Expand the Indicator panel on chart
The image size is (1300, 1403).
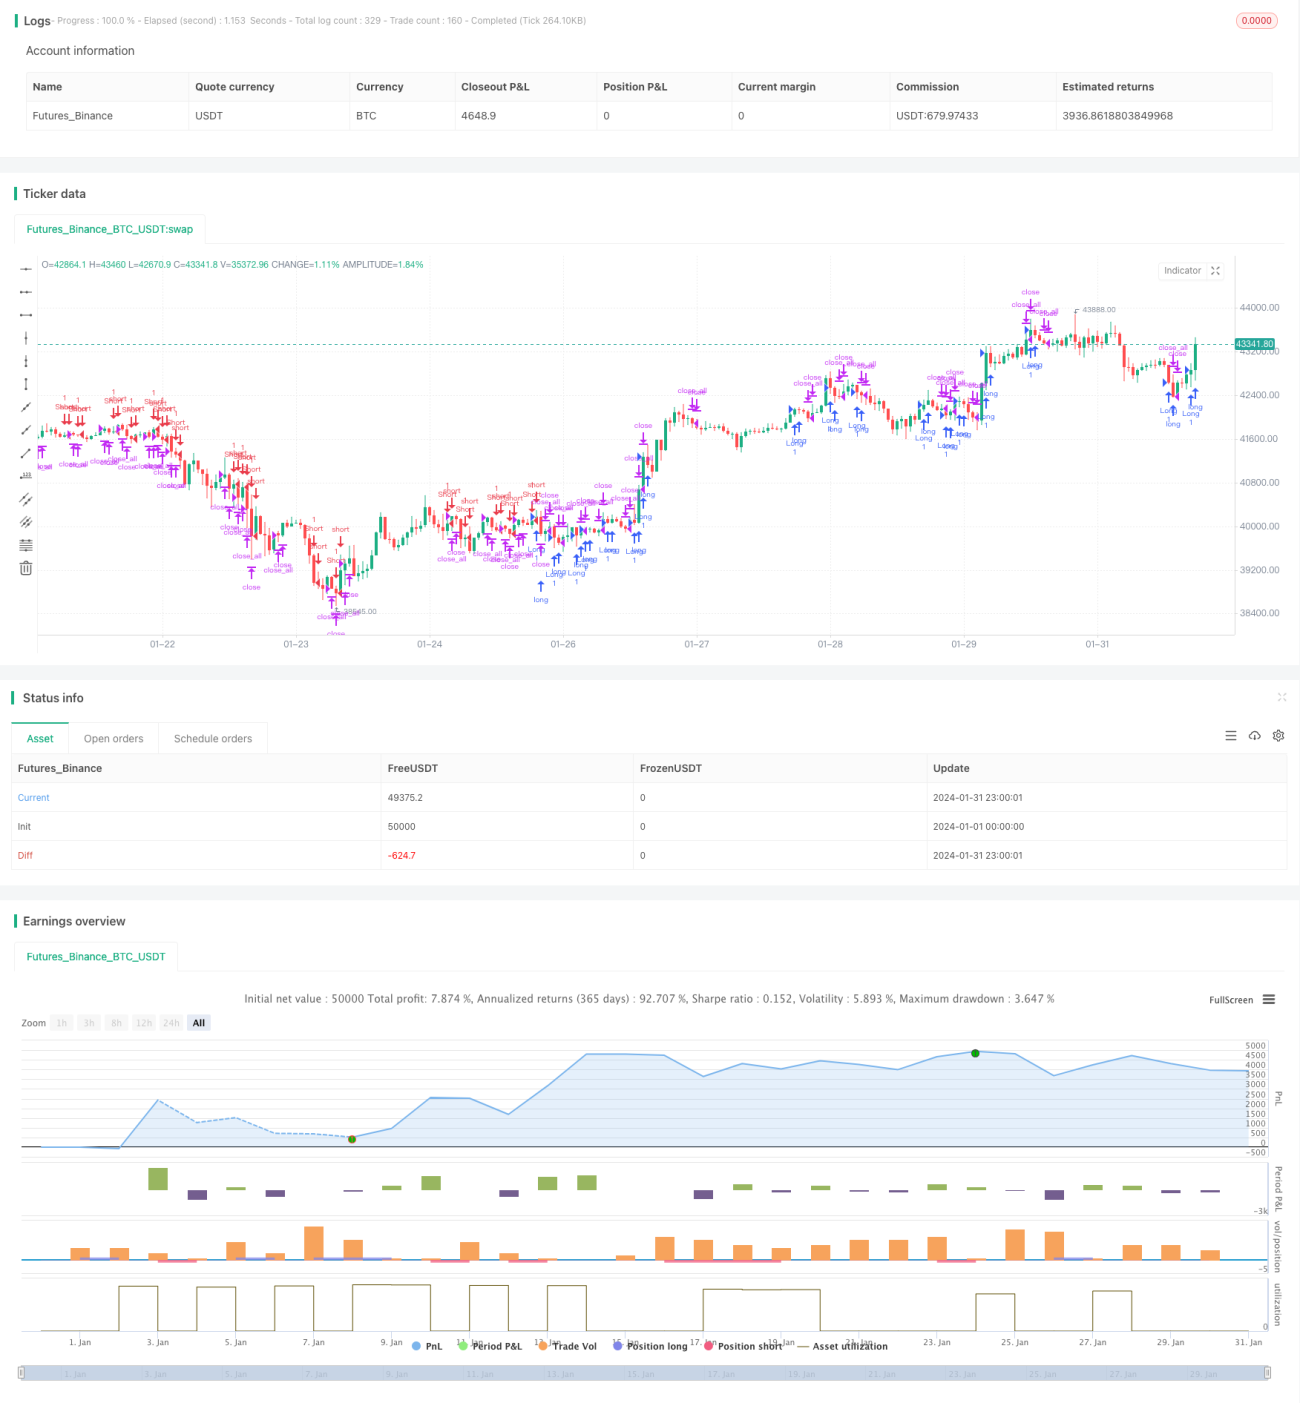click(1216, 271)
